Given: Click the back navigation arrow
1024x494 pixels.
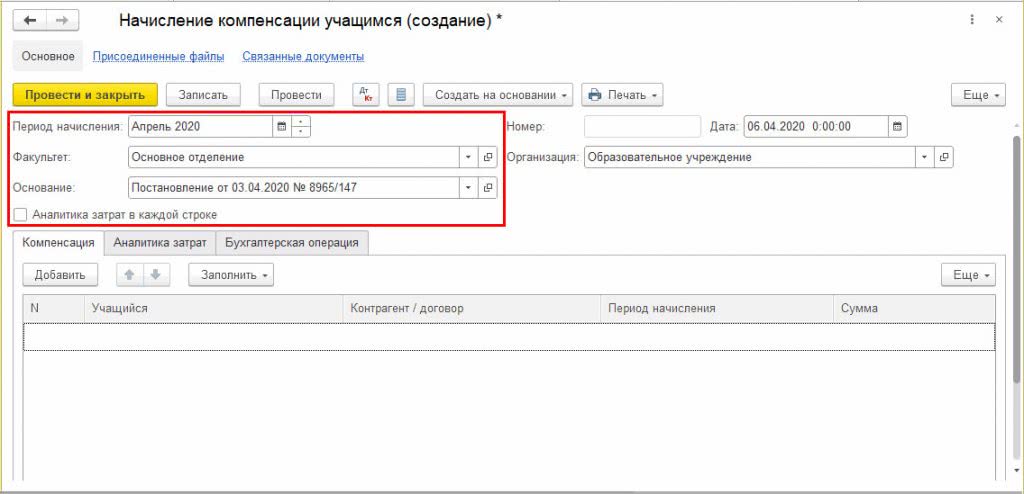Looking at the screenshot, I should pos(30,21).
